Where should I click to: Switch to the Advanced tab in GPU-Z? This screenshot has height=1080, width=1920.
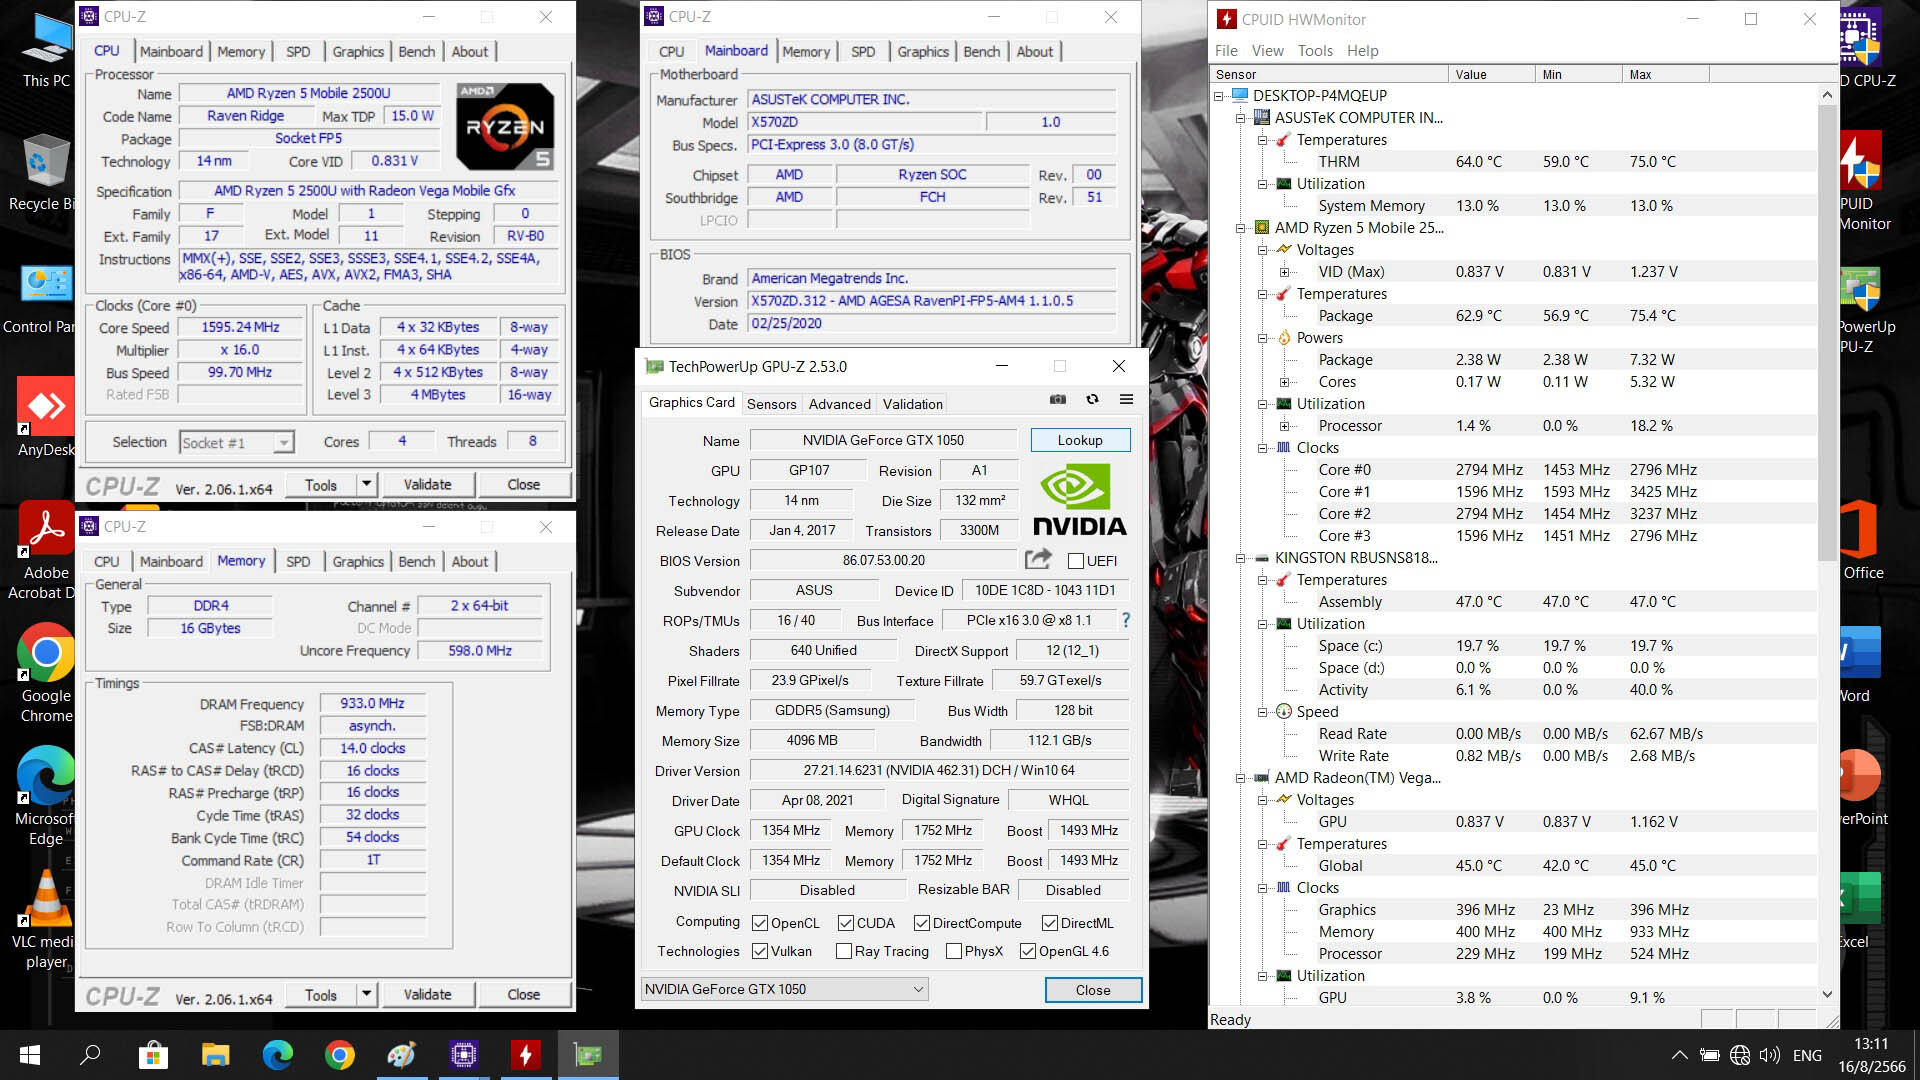[839, 404]
